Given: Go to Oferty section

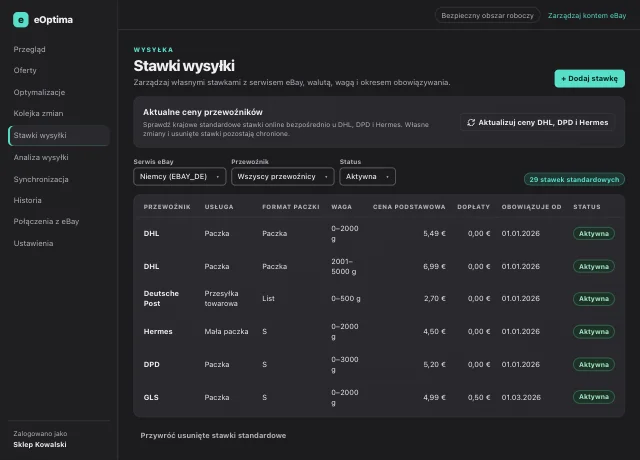Looking at the screenshot, I should (25, 70).
